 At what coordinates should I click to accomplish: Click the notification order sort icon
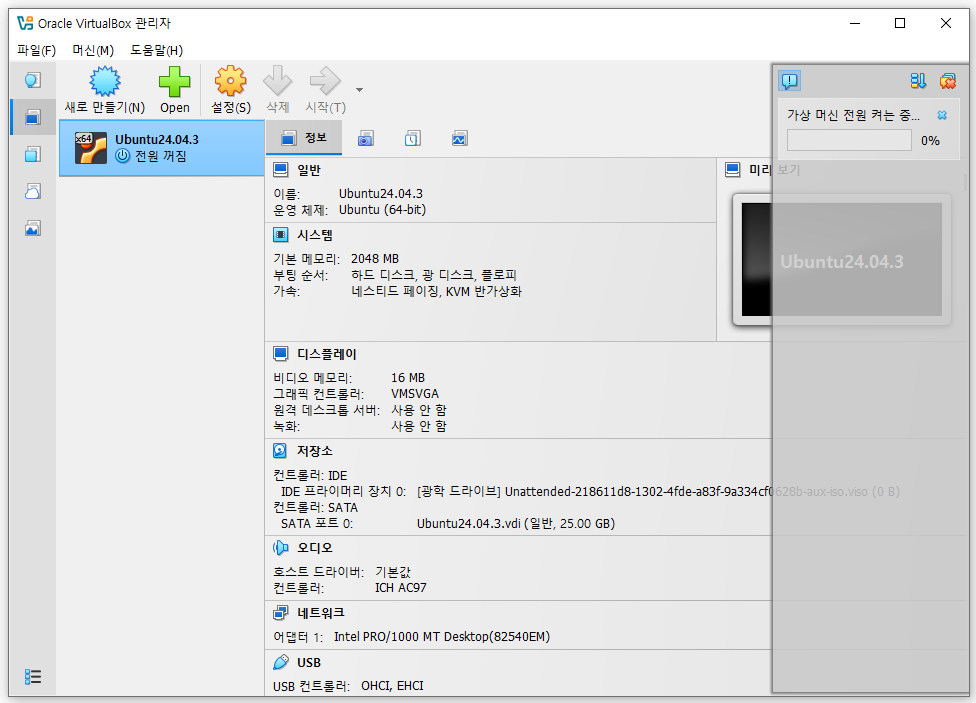tap(918, 81)
